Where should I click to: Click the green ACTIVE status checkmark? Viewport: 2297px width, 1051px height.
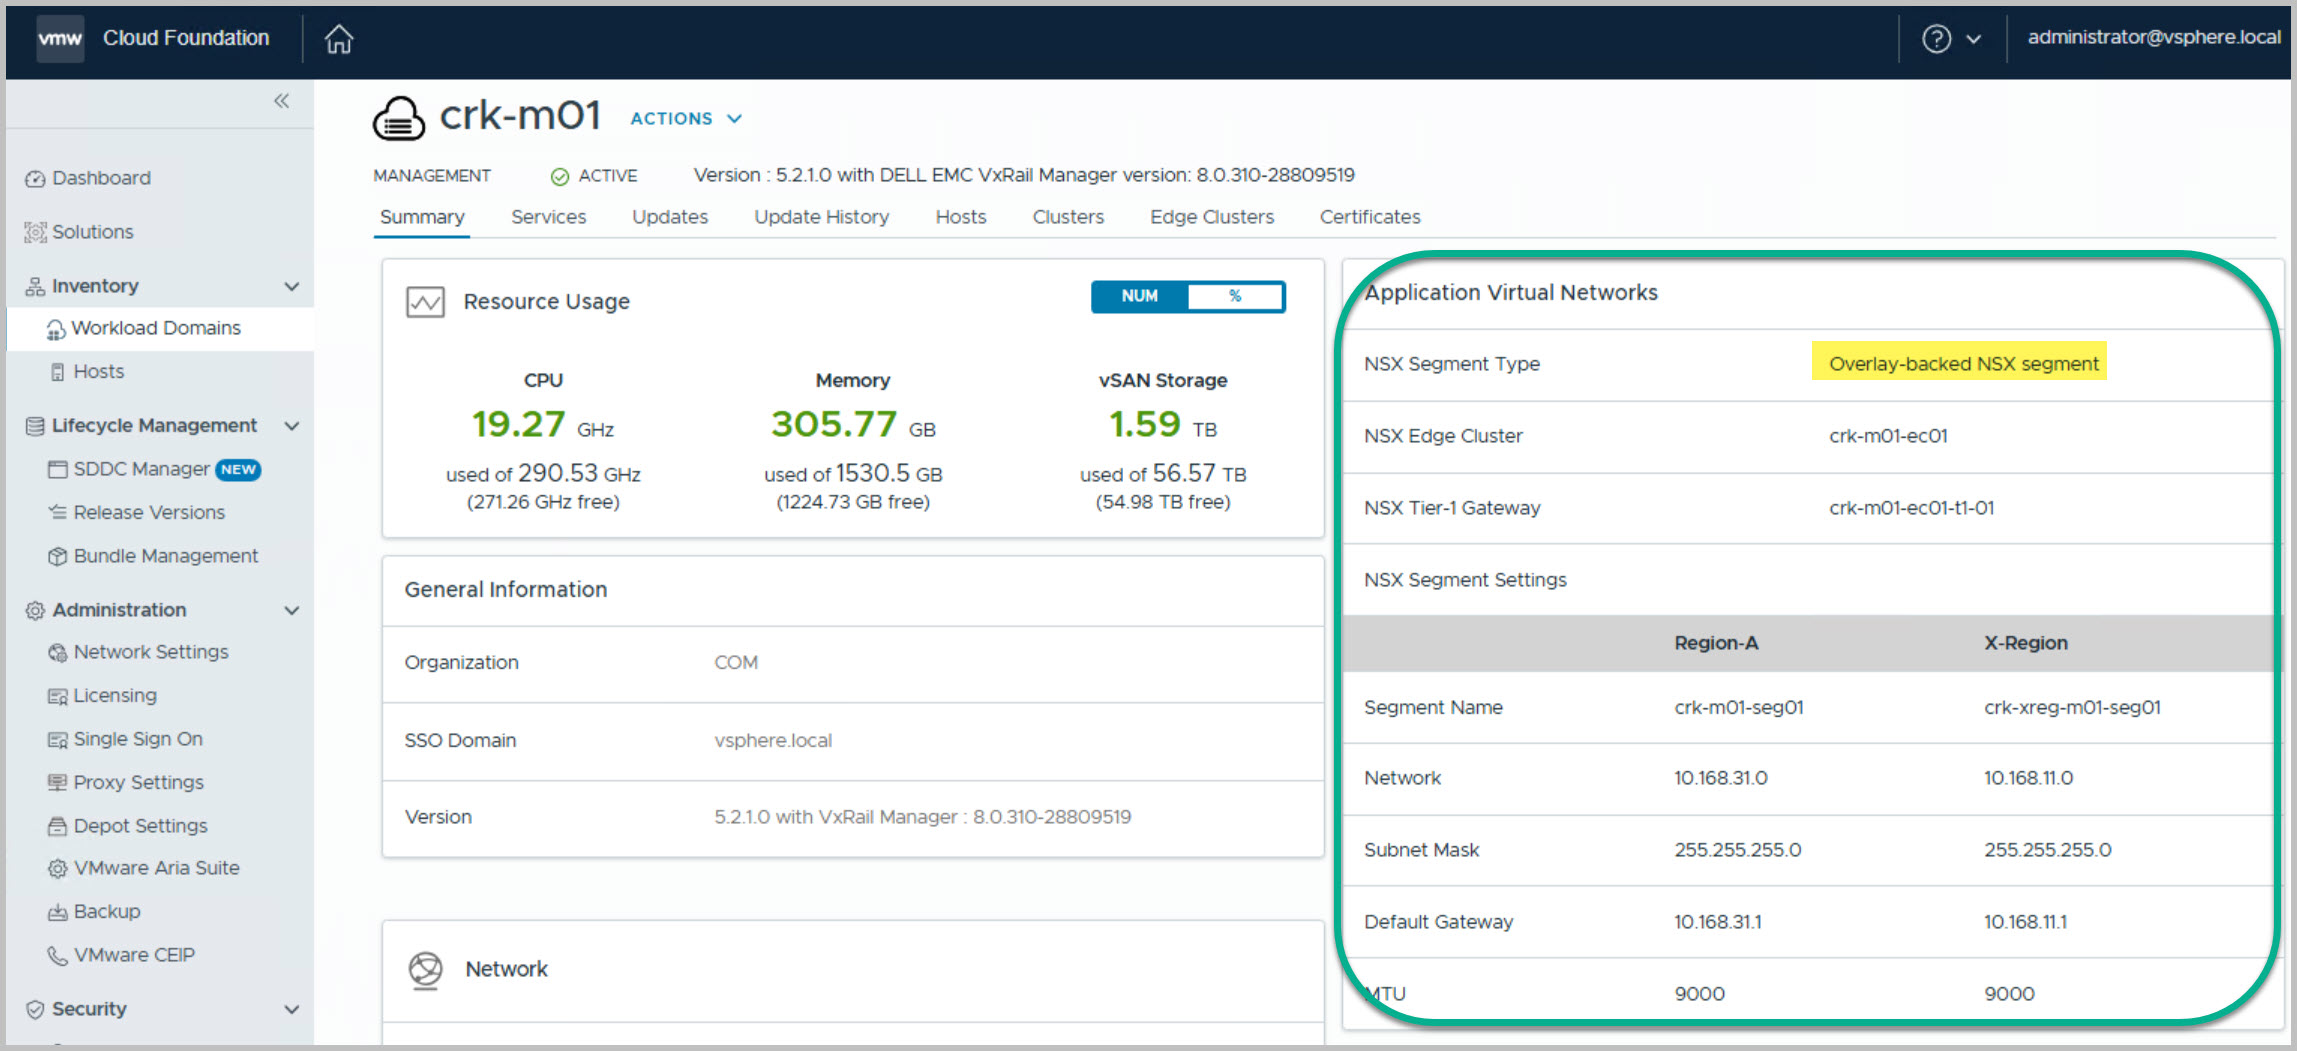(x=560, y=177)
